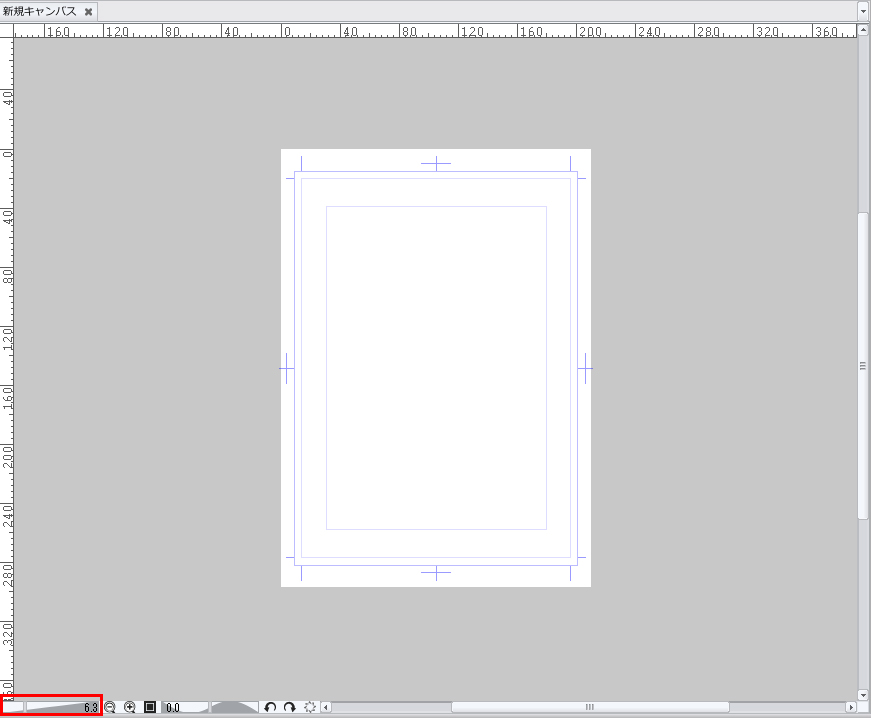Image resolution: width=871 pixels, height=718 pixels.
Task: Open the canvas tab list dropdown arrow
Action: 863,11
